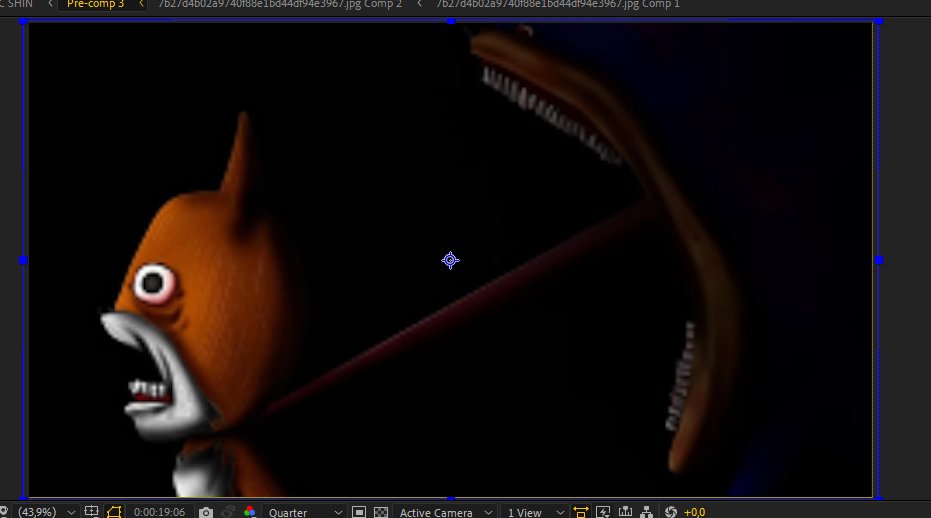Click the reset exposure aperture icon
The width and height of the screenshot is (931, 518).
pyautogui.click(x=671, y=512)
